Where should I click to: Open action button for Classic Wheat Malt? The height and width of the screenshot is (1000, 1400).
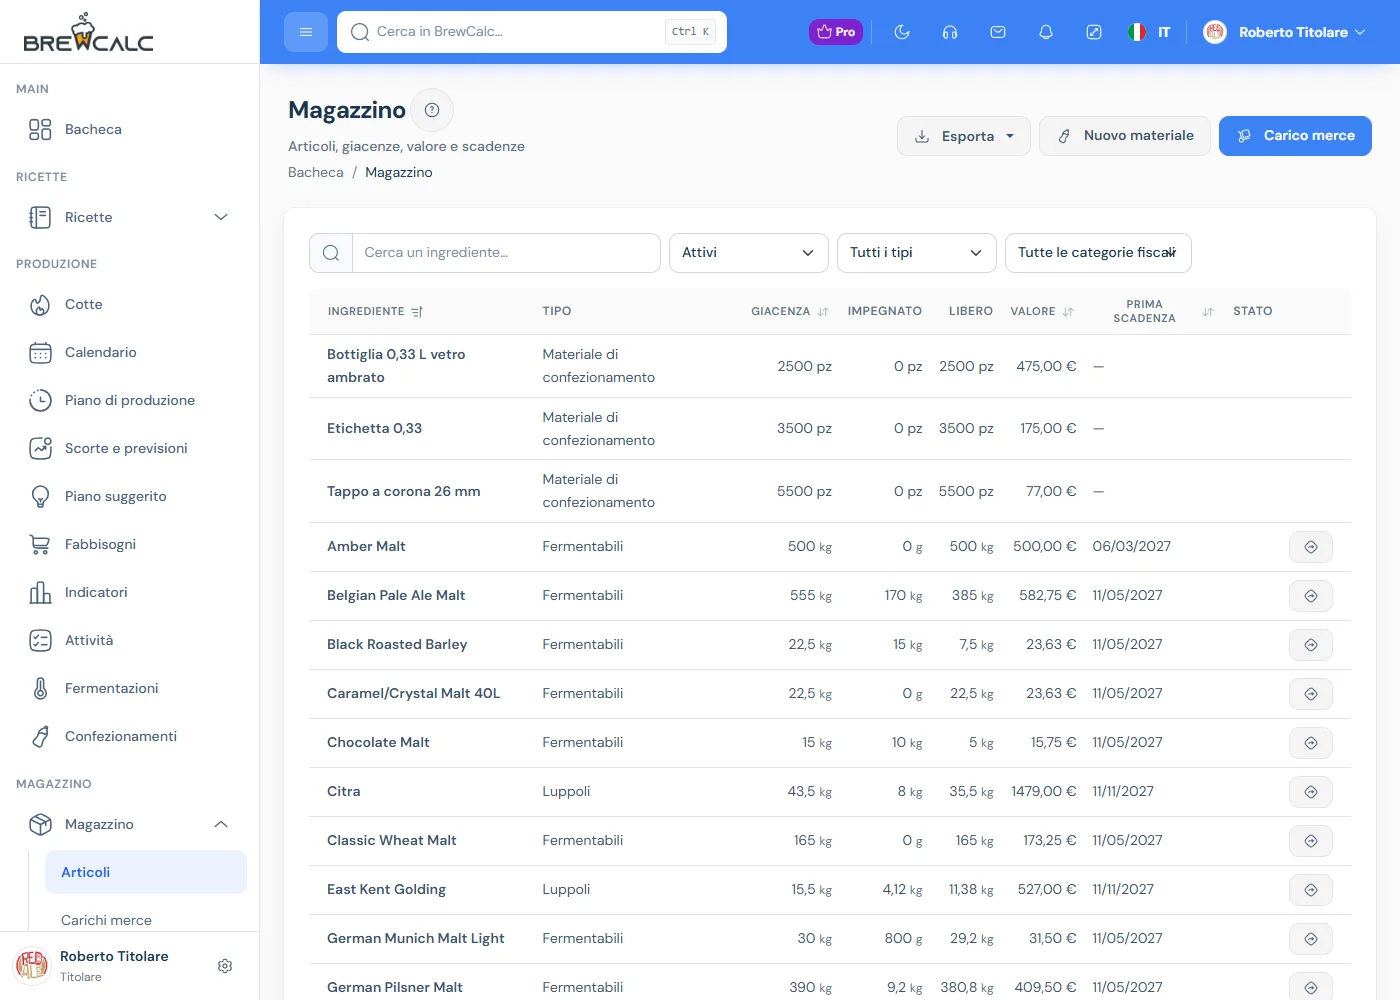click(x=1311, y=841)
